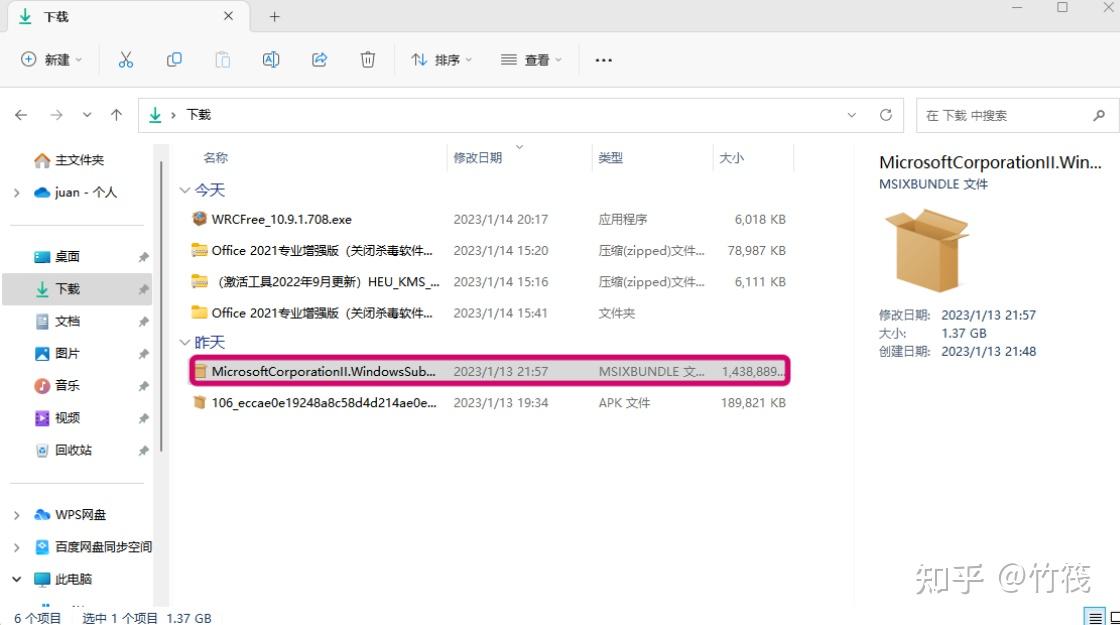The image size is (1120, 625).
Task: Sort by 名称 column header
Action: (x=216, y=158)
